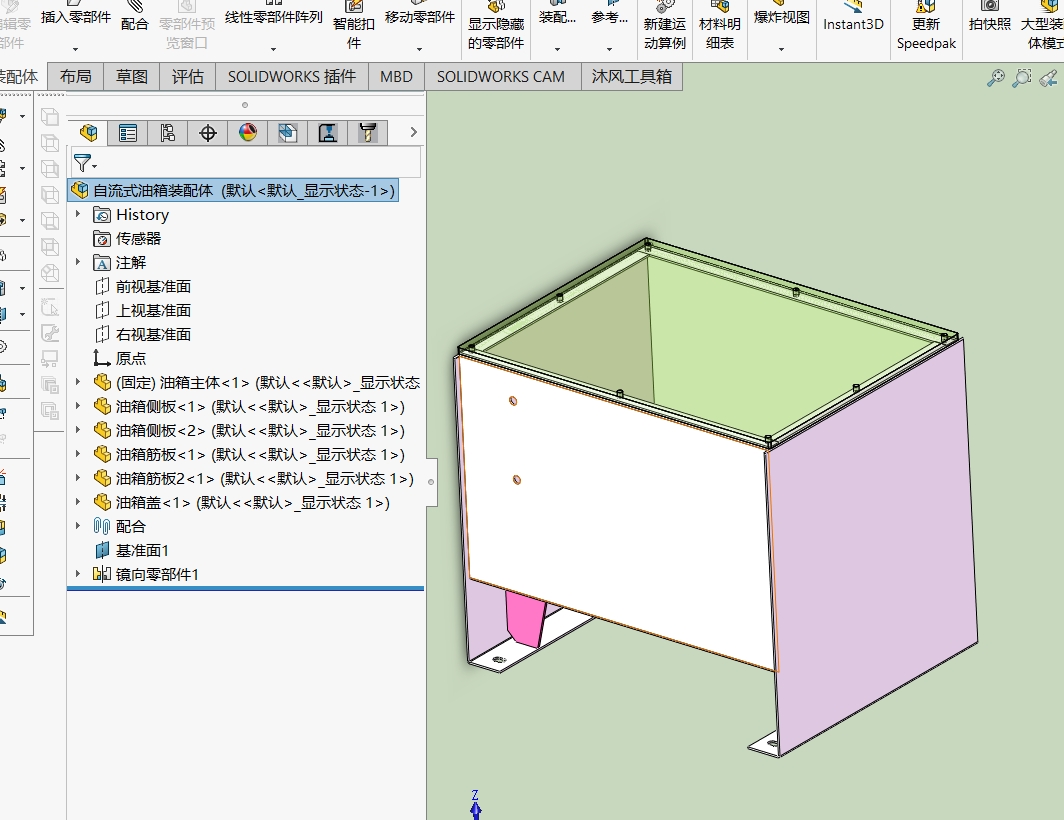The width and height of the screenshot is (1064, 820).
Task: Switch to the 草图 tab
Action: pyautogui.click(x=131, y=77)
